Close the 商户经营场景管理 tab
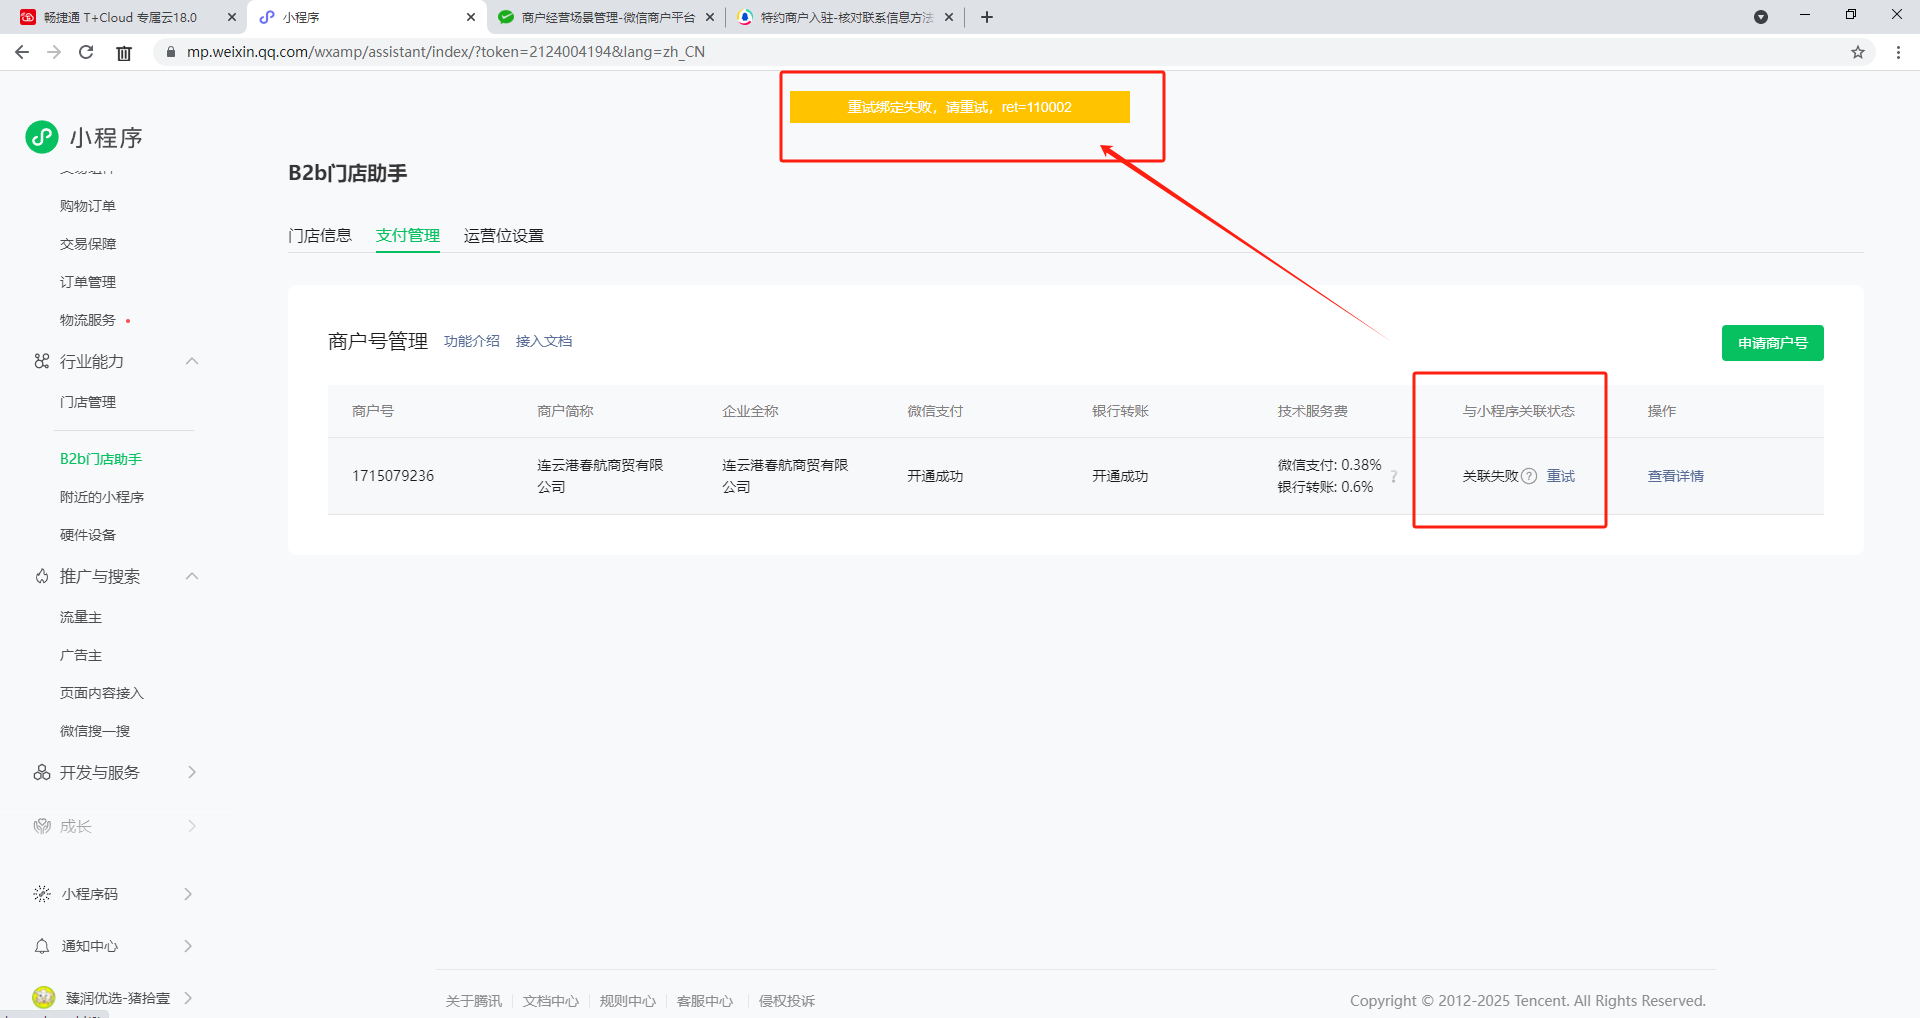 coord(710,17)
